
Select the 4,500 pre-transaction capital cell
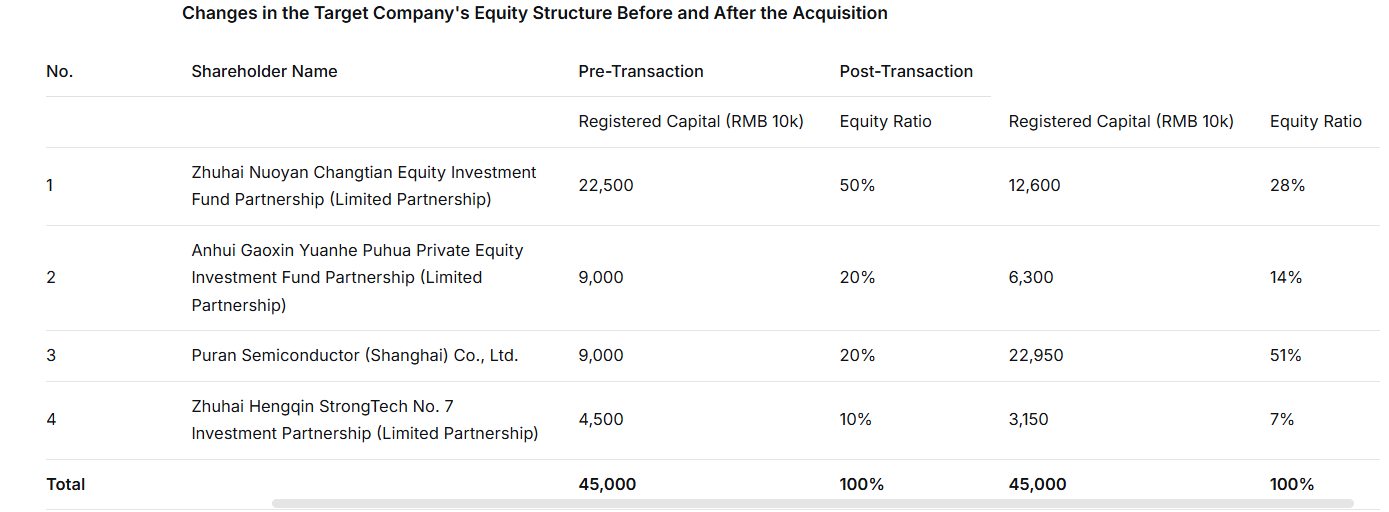coord(601,419)
